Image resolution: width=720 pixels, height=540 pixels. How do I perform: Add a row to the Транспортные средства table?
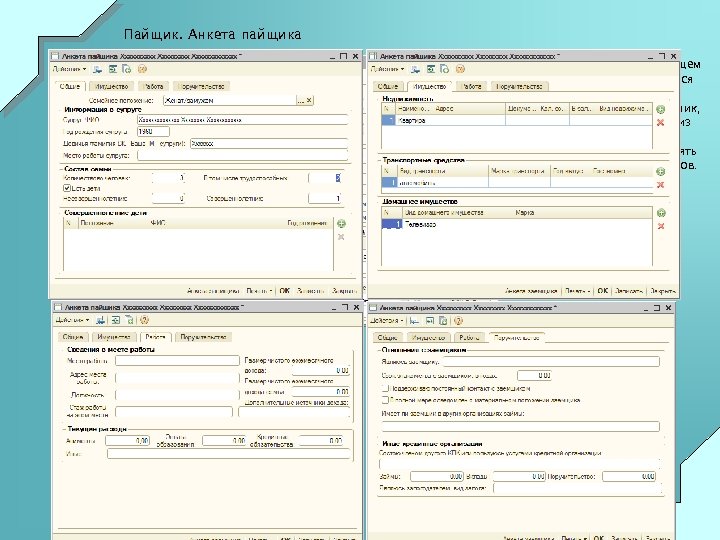[660, 171]
